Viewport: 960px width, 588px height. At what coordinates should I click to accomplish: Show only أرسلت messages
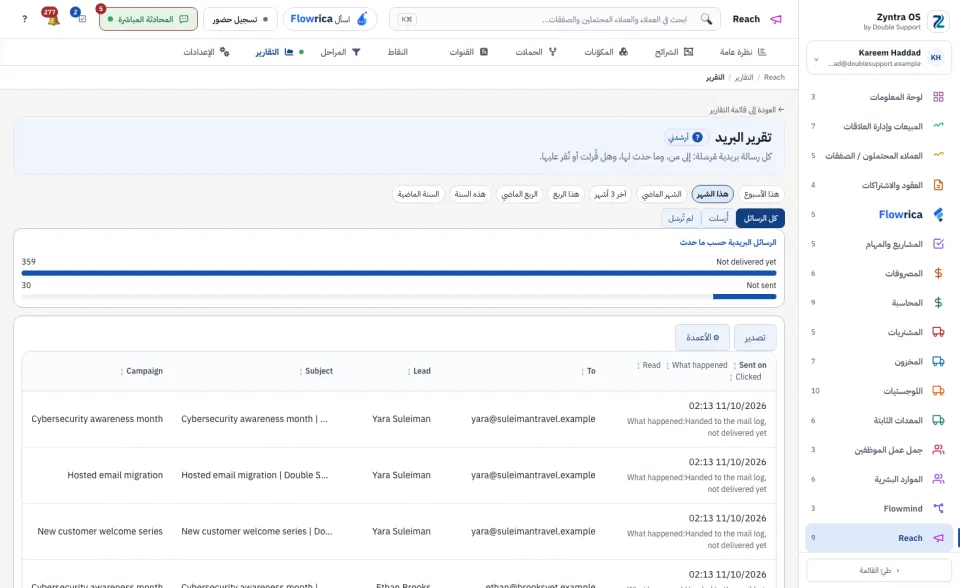click(x=718, y=218)
